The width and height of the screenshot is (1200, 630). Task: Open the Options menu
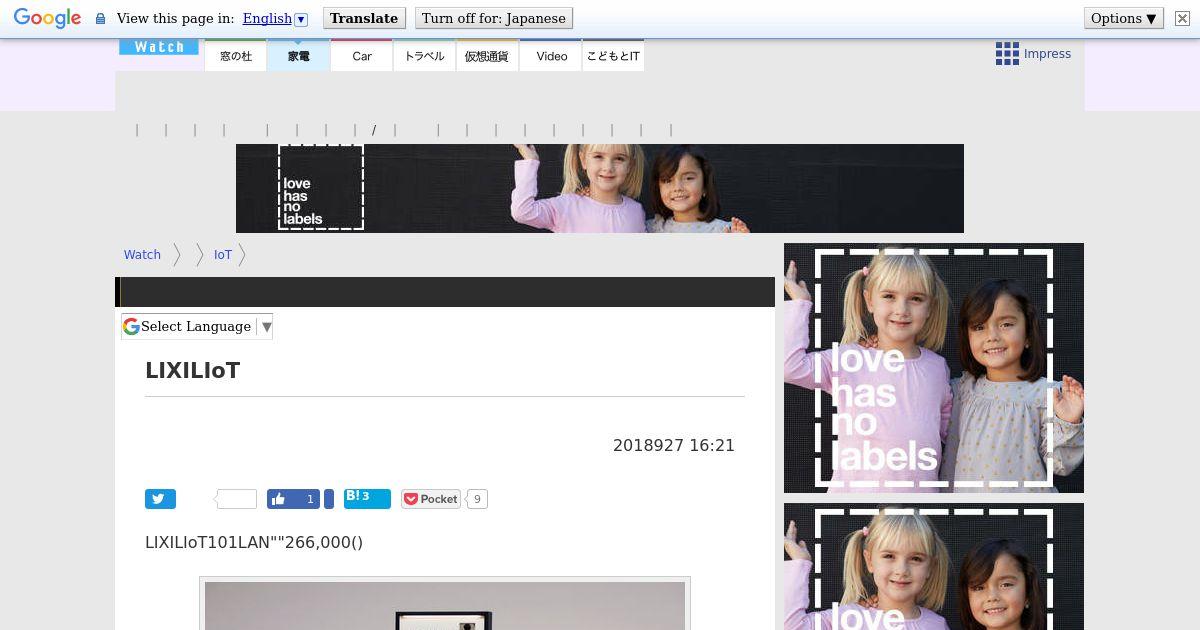click(x=1124, y=18)
